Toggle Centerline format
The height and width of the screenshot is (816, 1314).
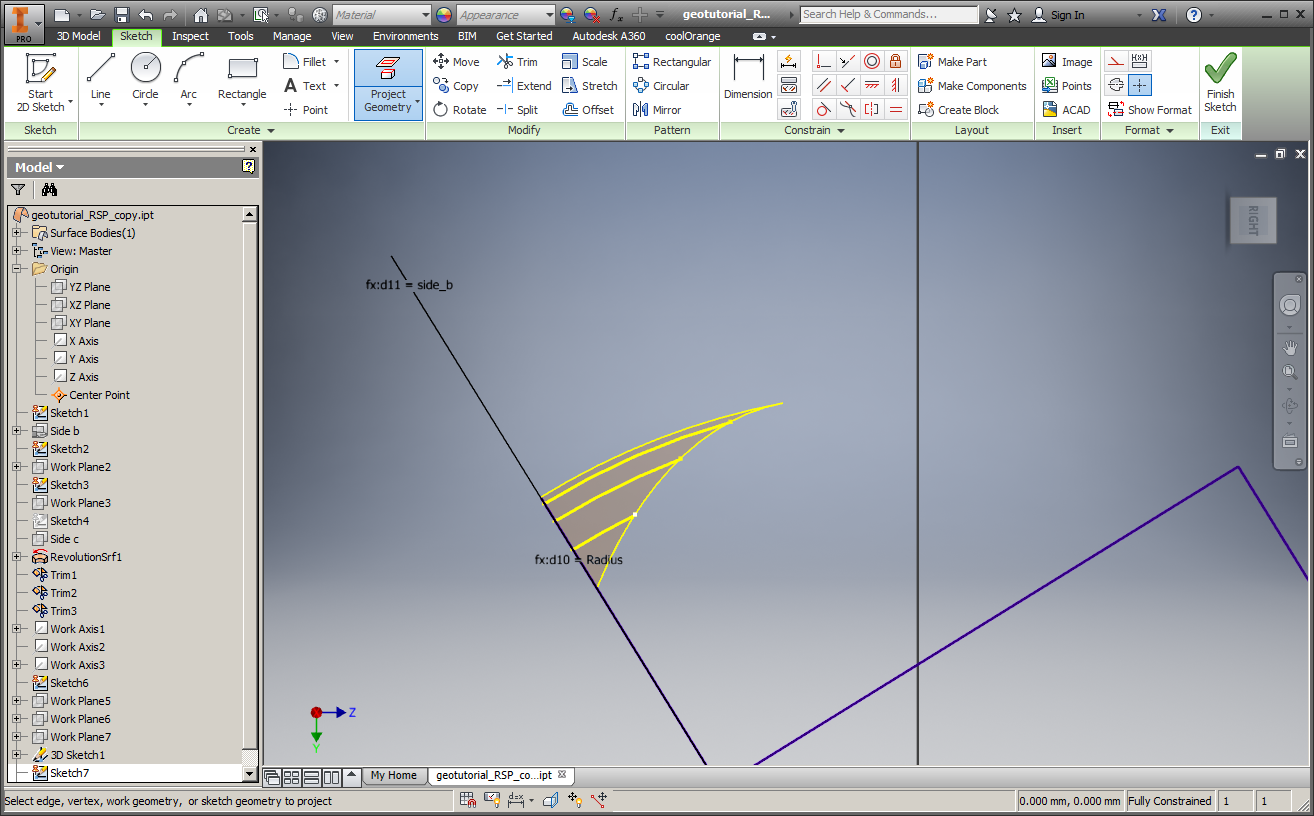(1115, 85)
